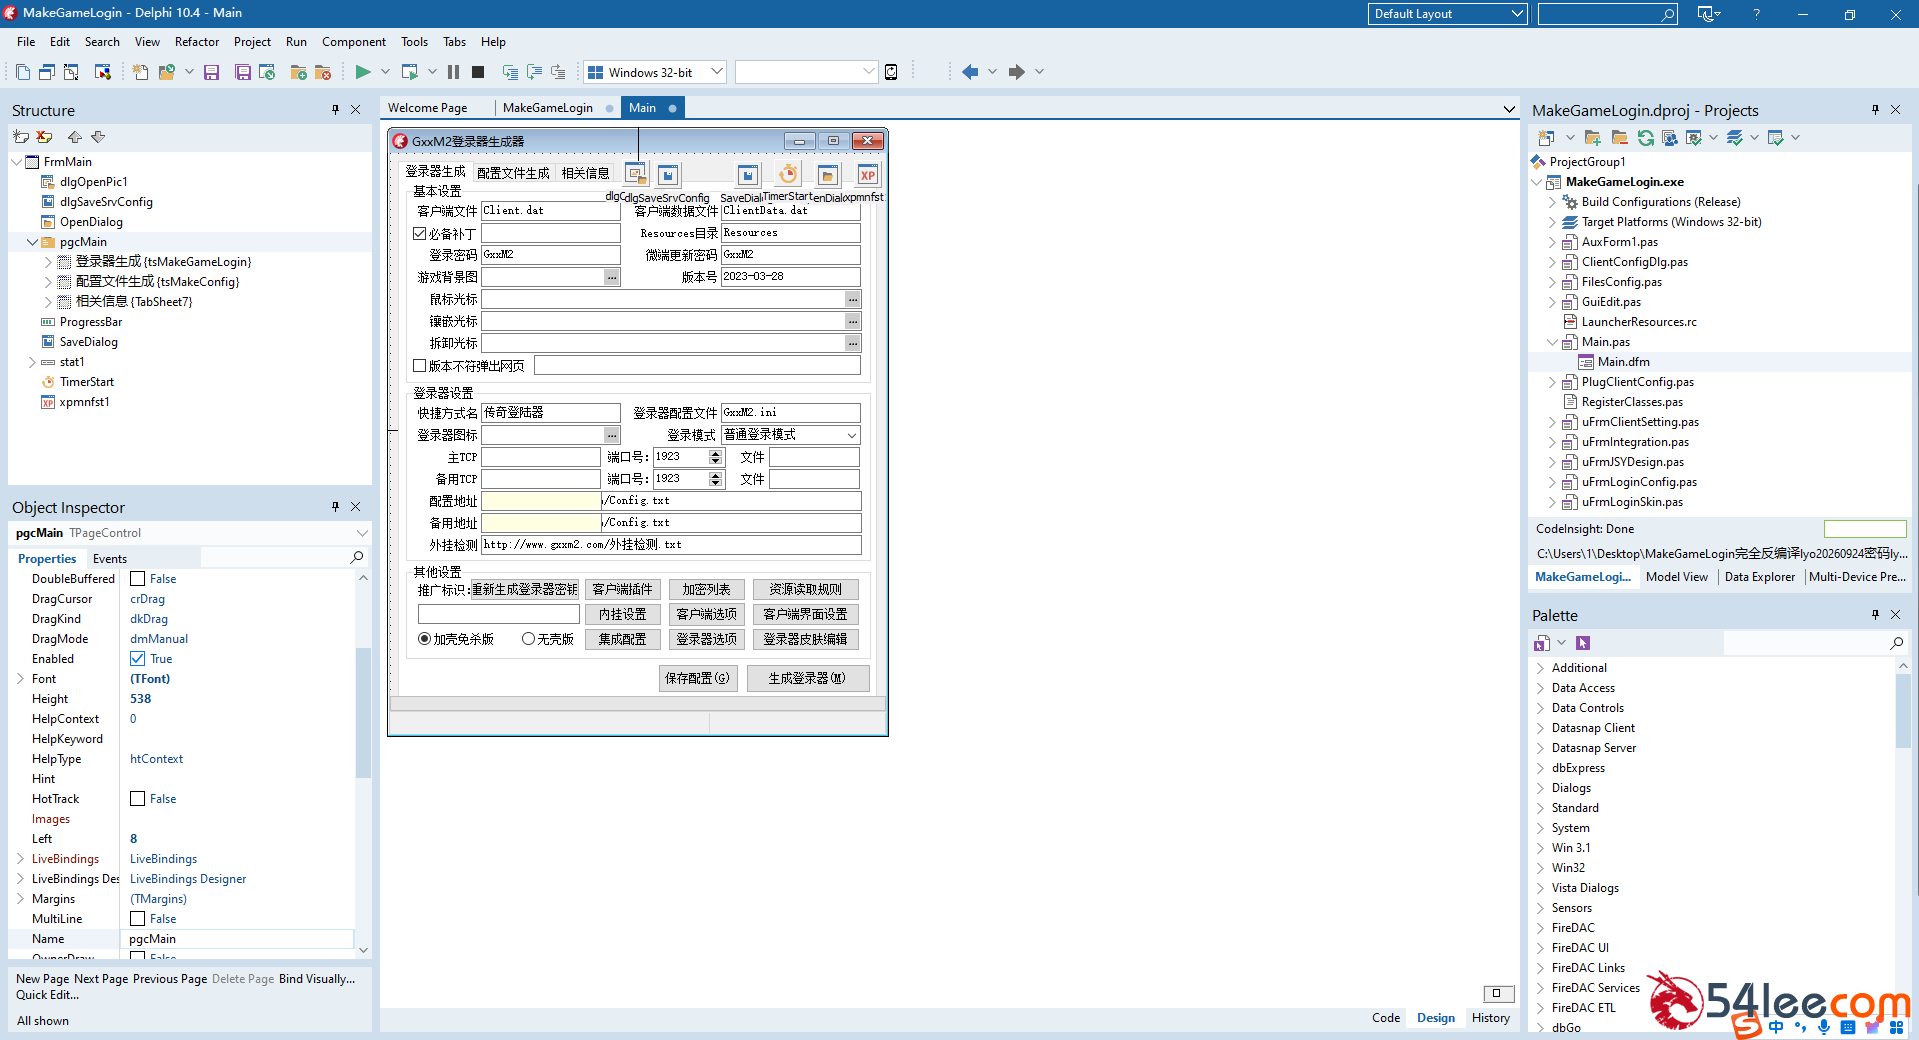The height and width of the screenshot is (1040, 1919).
Task: Toggle the Enabled property checkbox
Action: pos(138,659)
